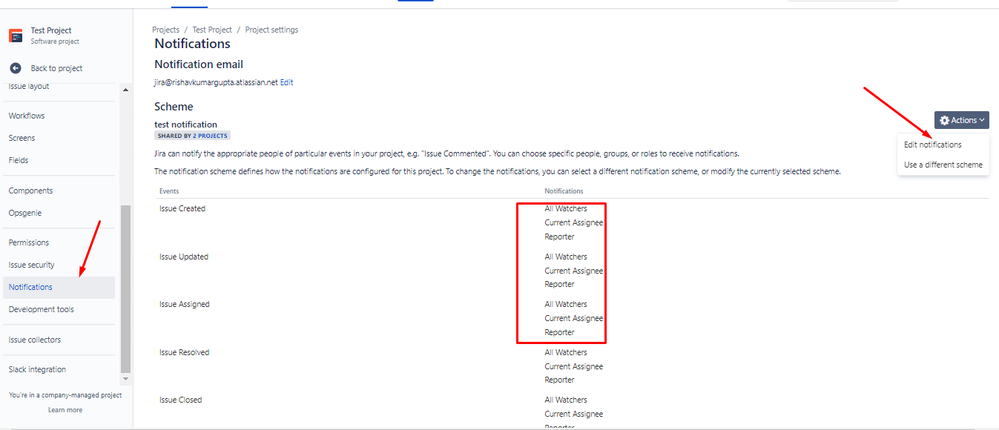Click the Test Project name in sidebar
This screenshot has height=430, width=999.
coord(51,31)
